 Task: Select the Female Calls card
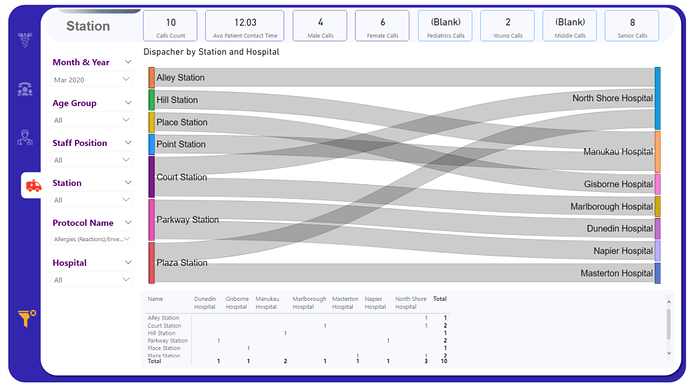click(382, 26)
